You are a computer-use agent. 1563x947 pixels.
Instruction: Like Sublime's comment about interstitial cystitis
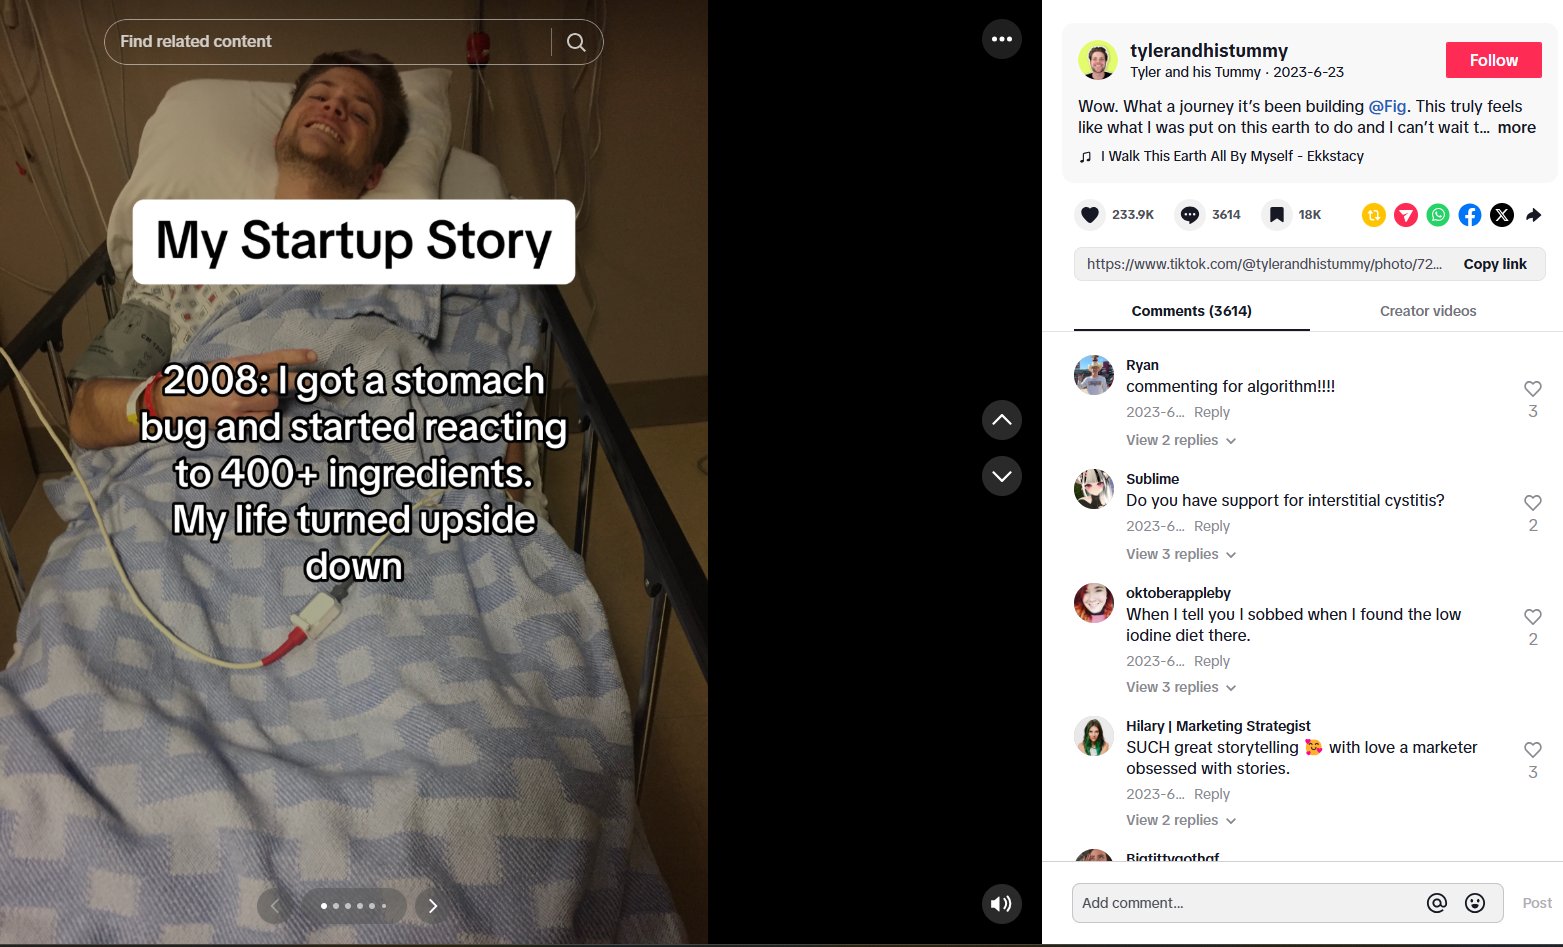point(1532,503)
